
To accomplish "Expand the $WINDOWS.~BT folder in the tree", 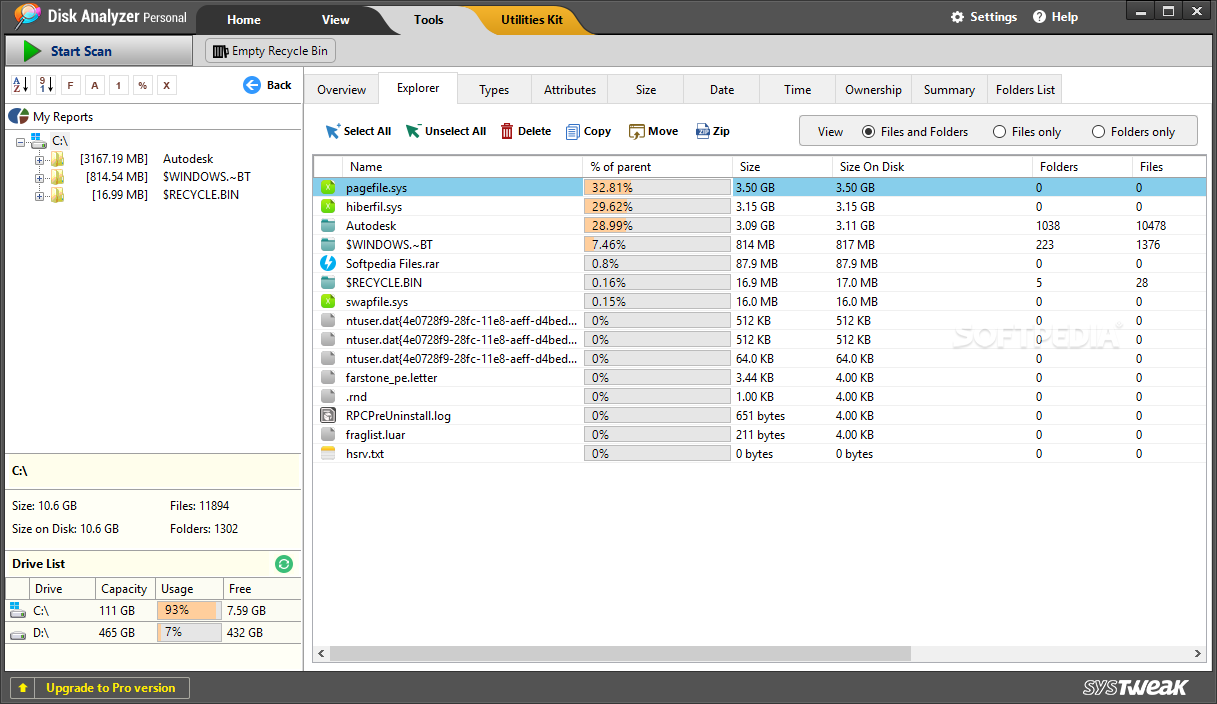I will (40, 177).
